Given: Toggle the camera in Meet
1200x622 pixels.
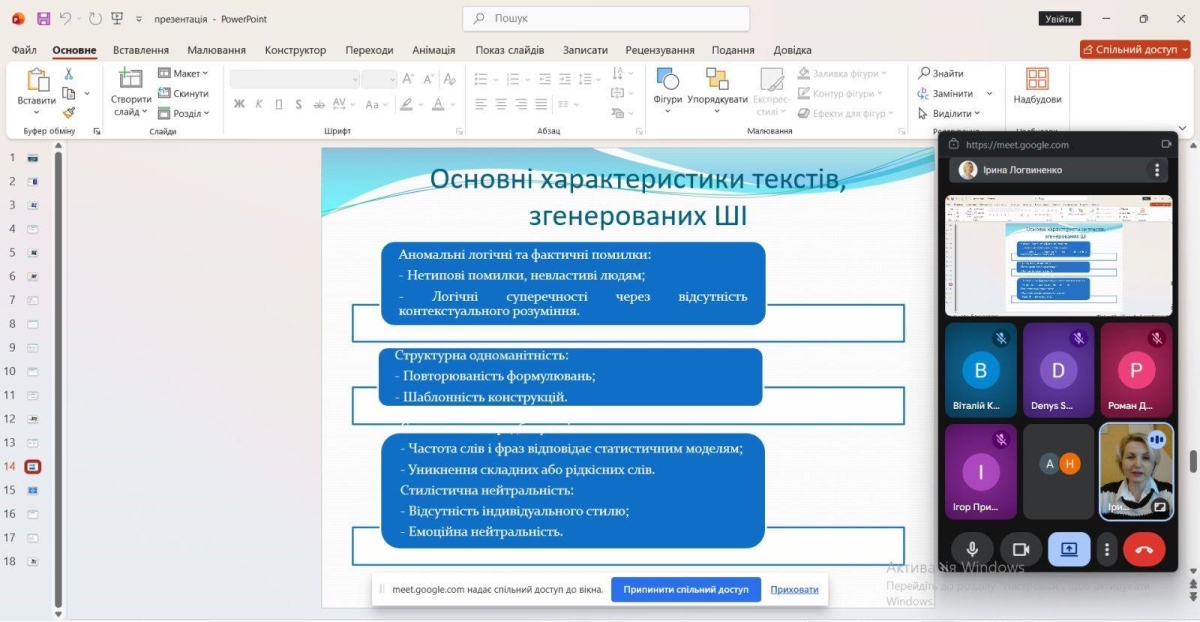Looking at the screenshot, I should [1021, 549].
